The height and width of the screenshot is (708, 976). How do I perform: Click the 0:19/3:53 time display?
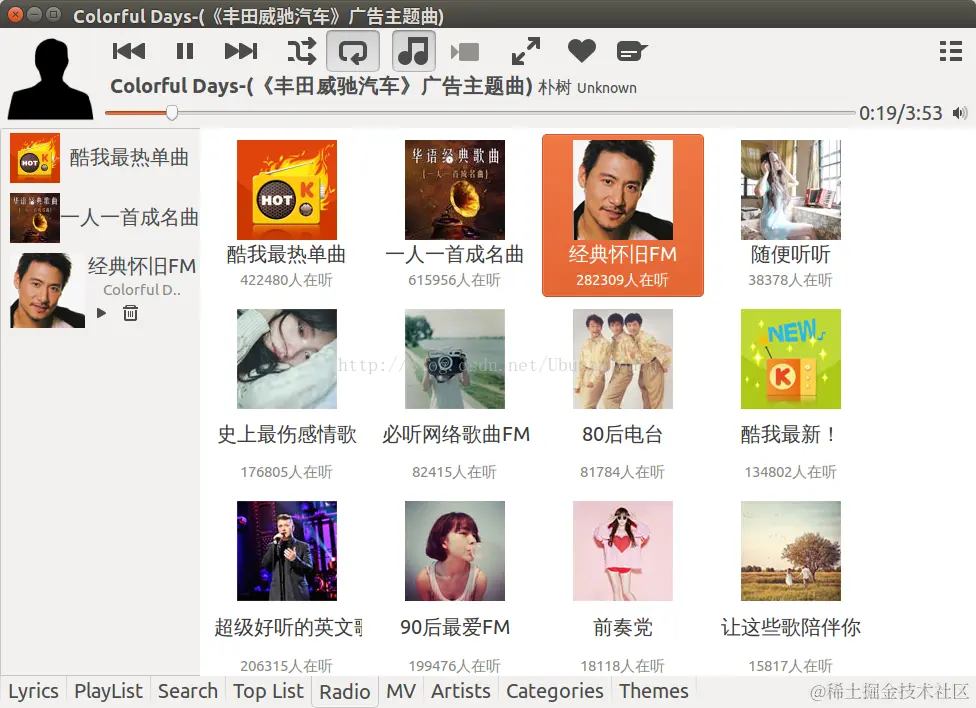[x=901, y=113]
